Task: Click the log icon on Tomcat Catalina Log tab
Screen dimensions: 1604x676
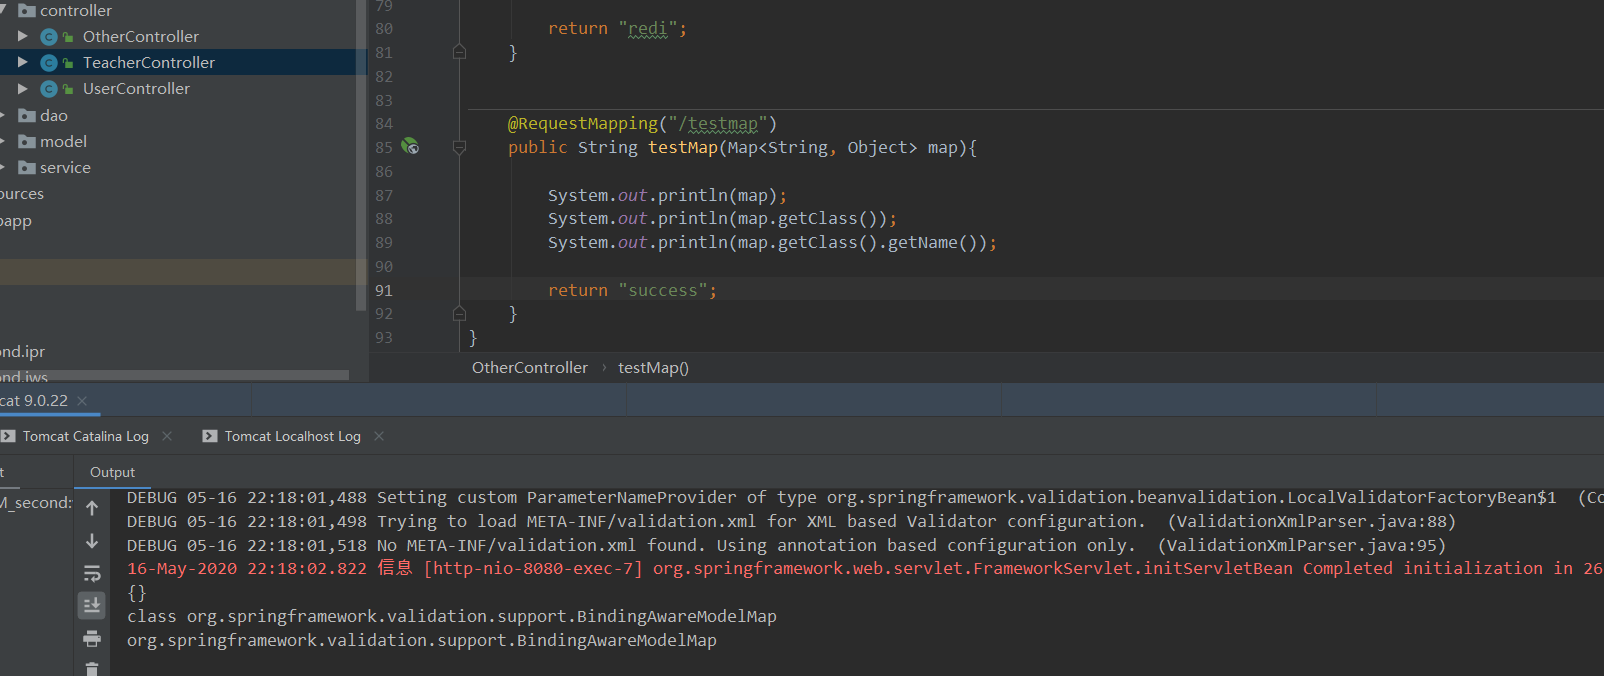Action: 8,436
